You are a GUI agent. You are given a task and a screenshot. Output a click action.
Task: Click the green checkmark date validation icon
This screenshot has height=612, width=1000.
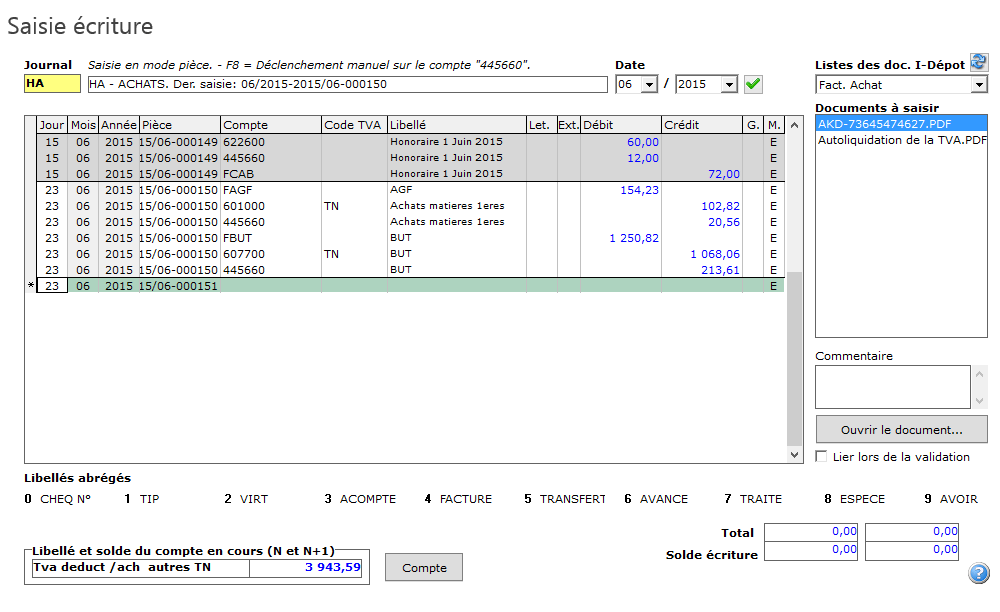coord(753,85)
